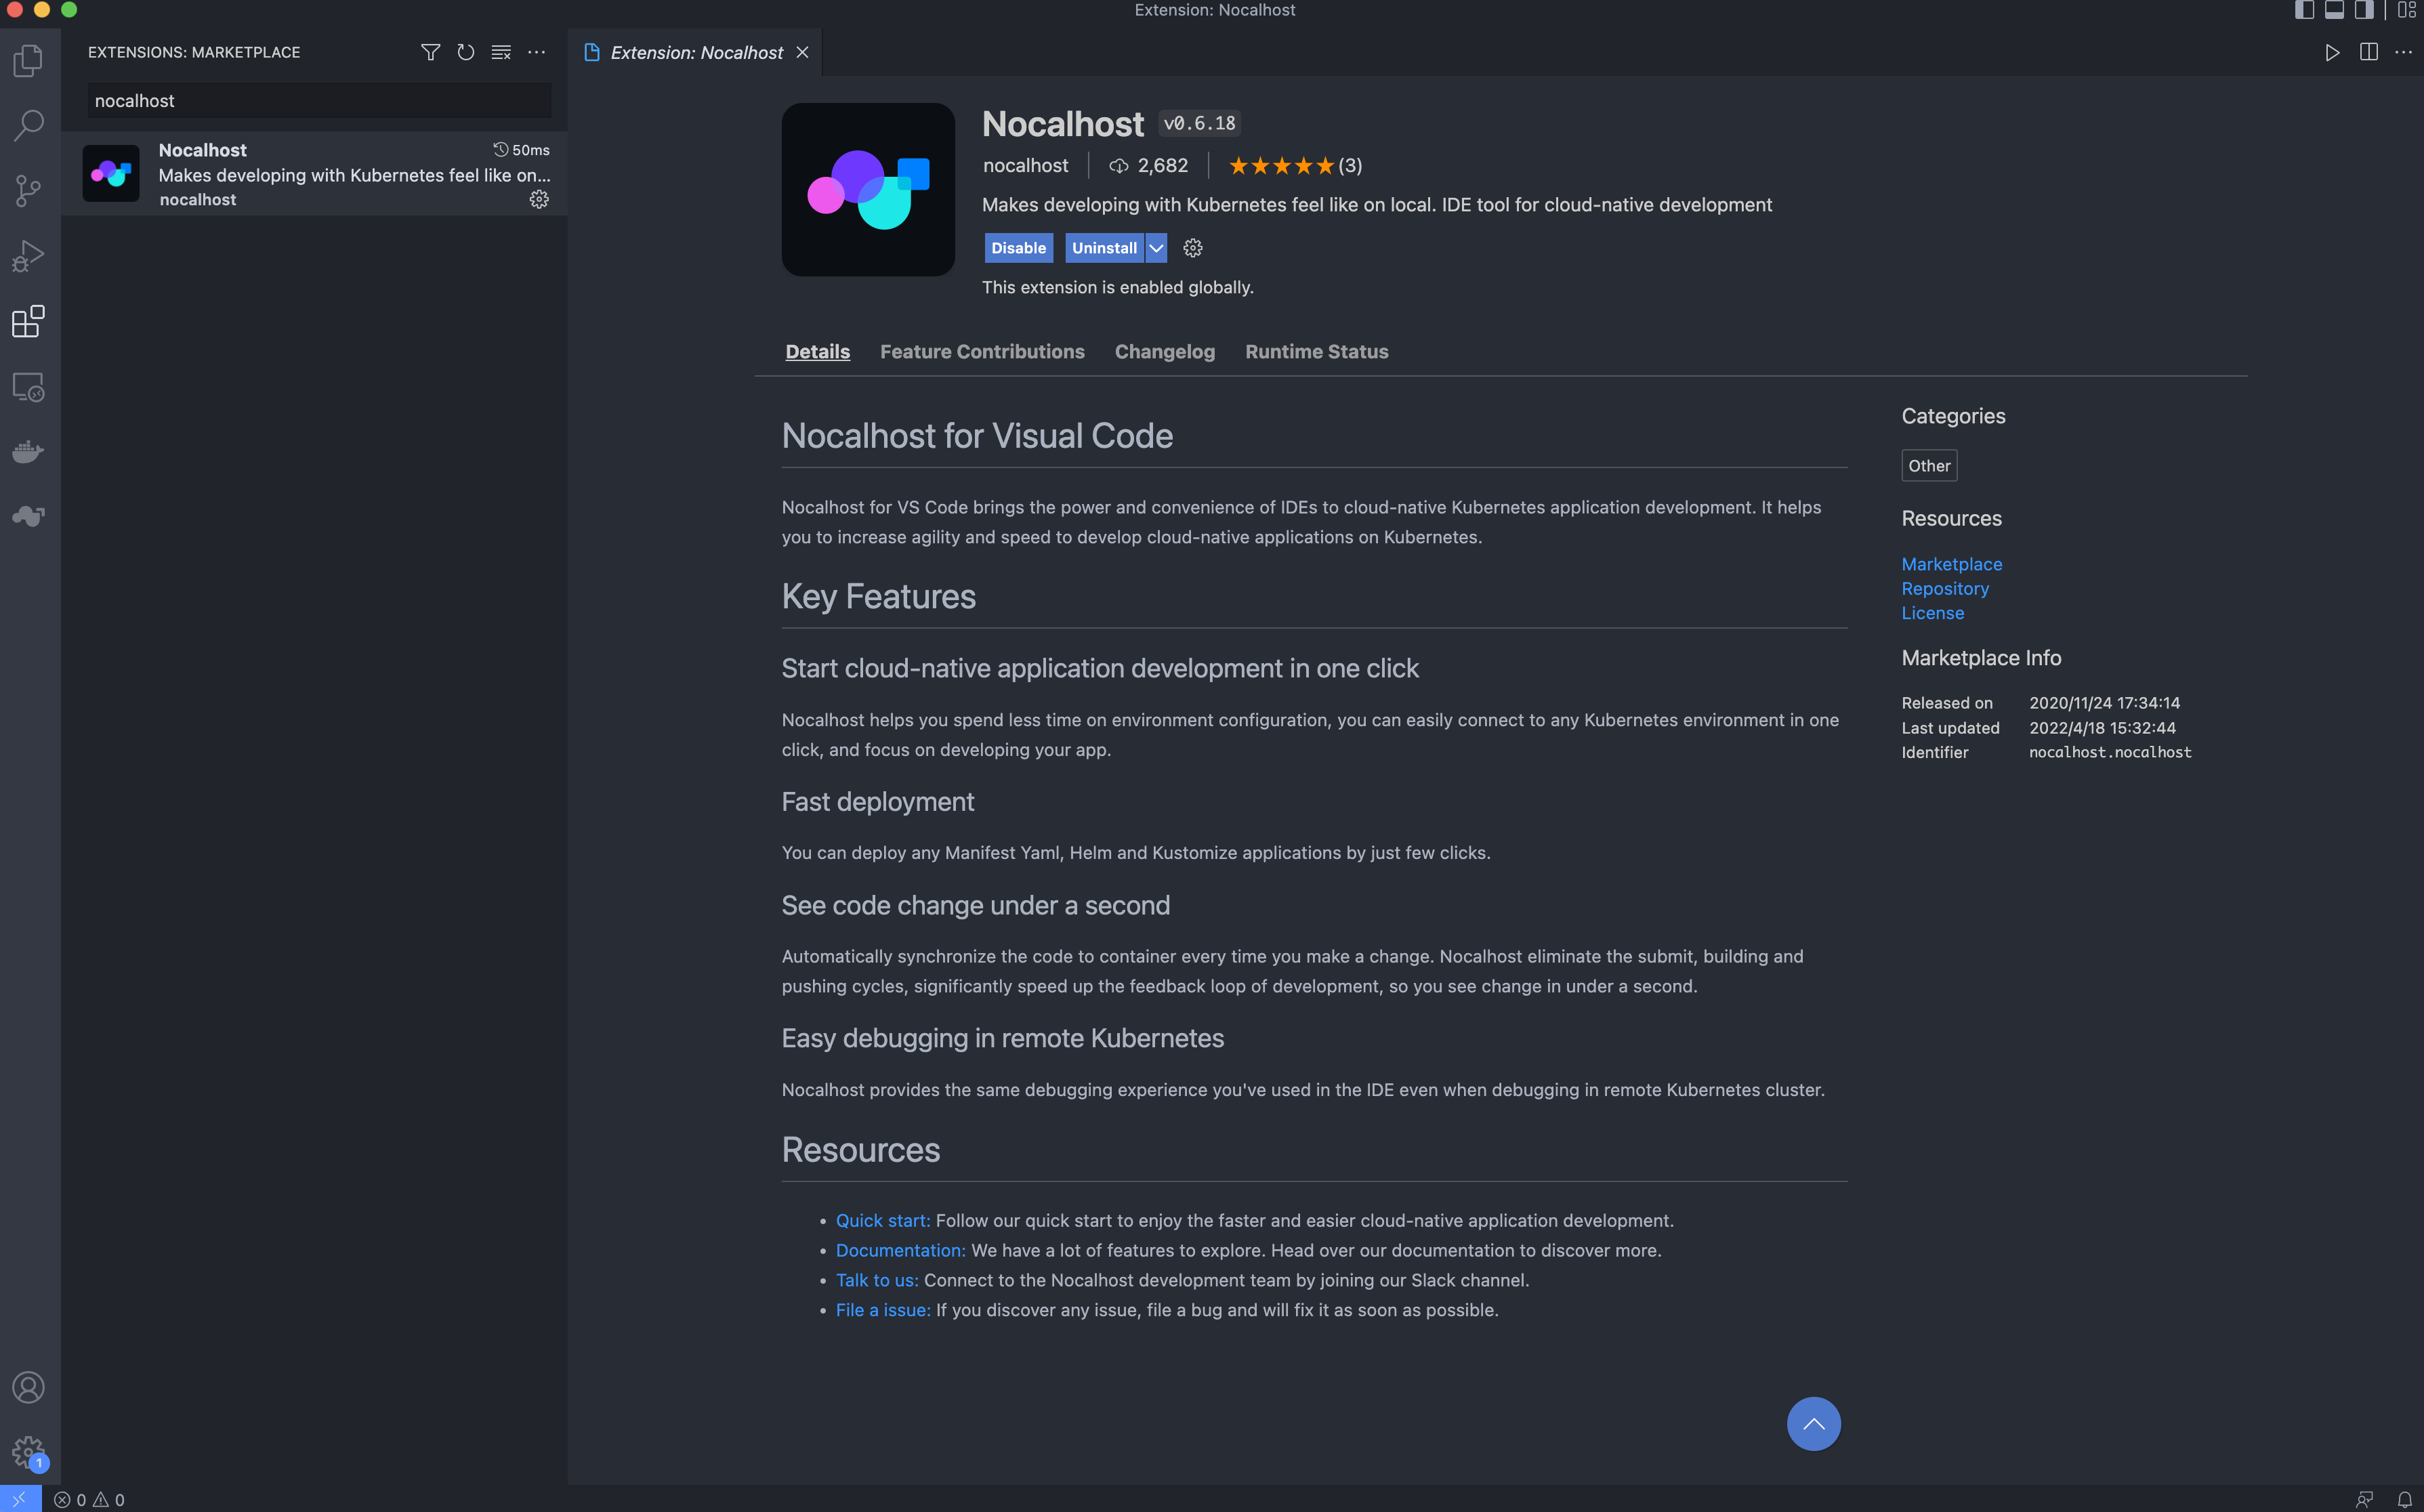Open the Docker view in activity bar
The image size is (2424, 1512).
(x=28, y=452)
